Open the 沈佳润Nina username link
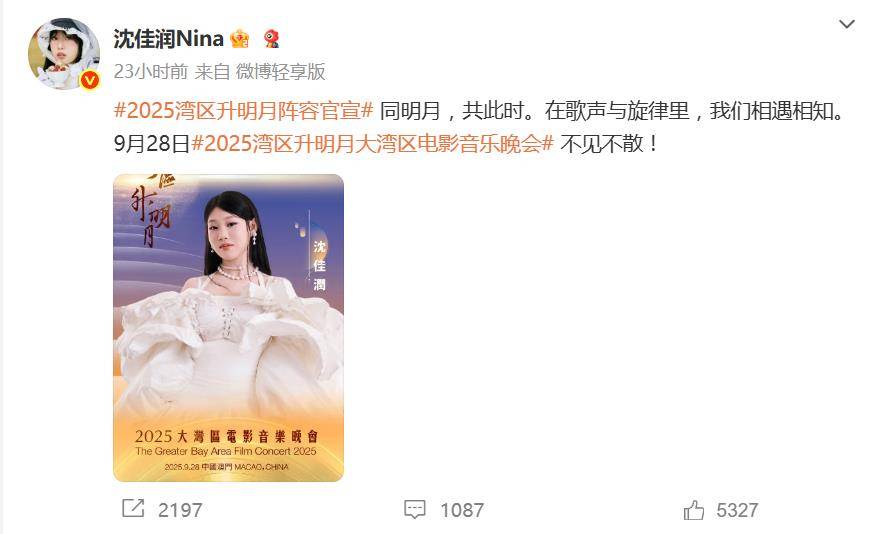Screen dimensions: 880x534 [168, 39]
